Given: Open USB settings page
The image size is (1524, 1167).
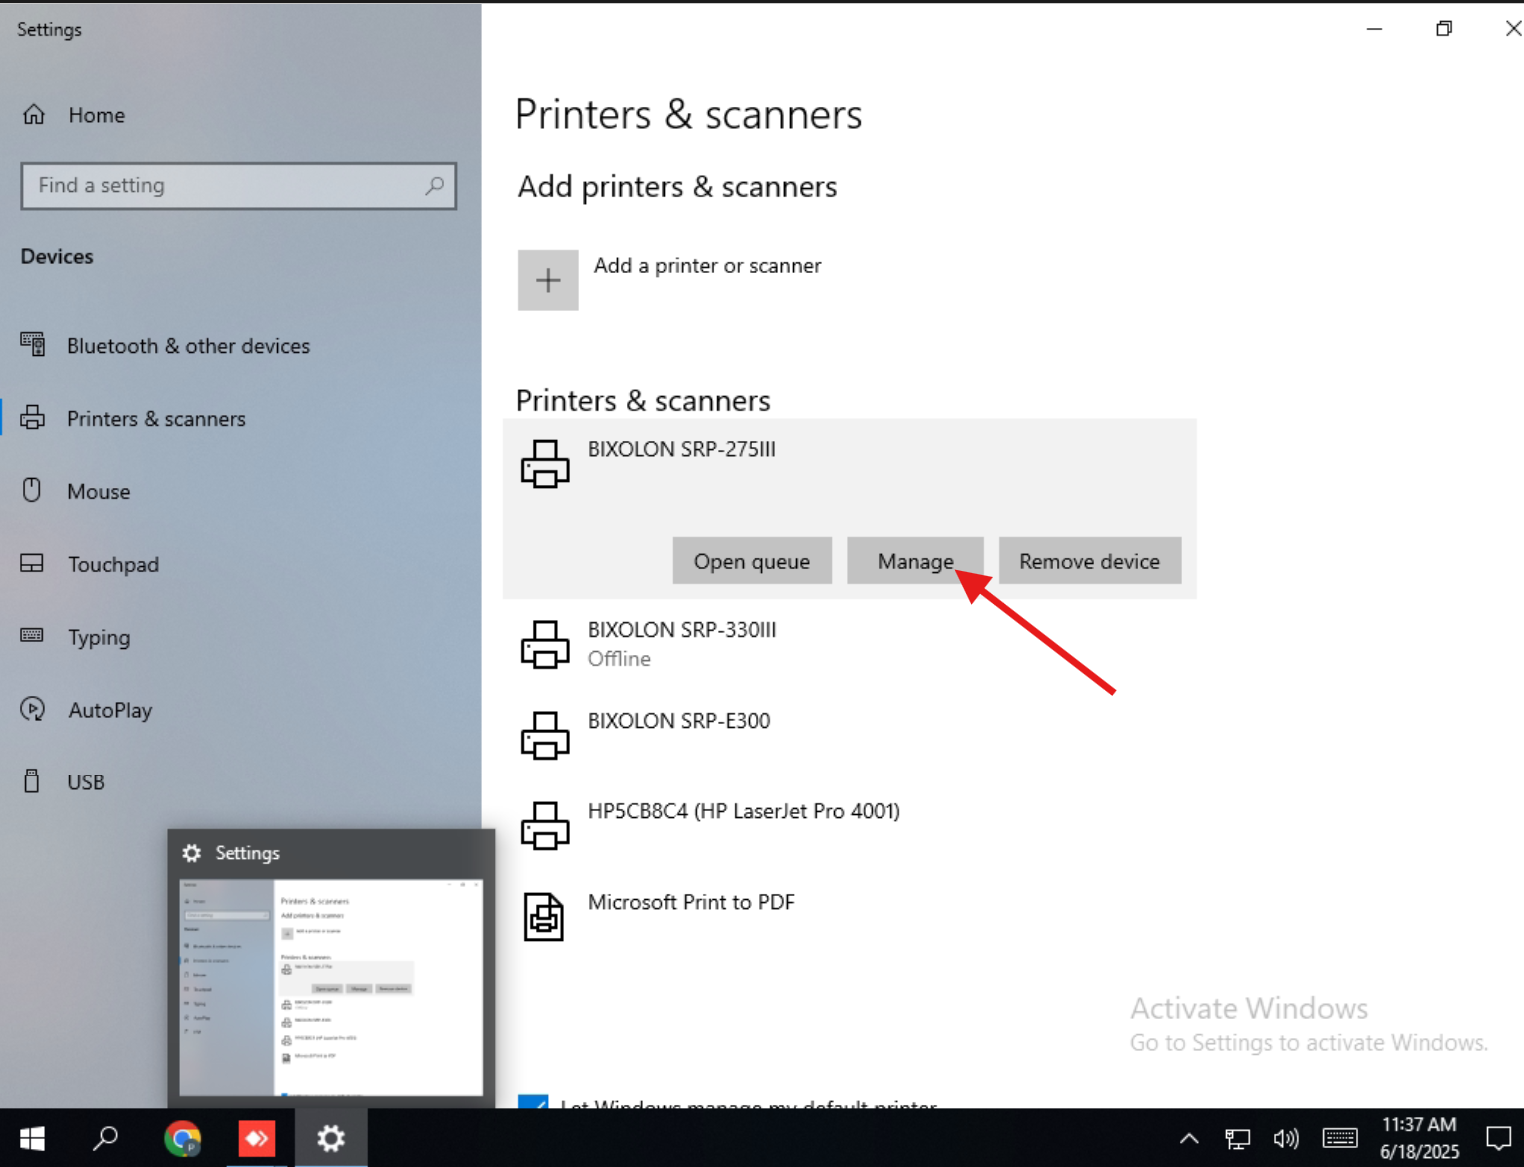Looking at the screenshot, I should [x=85, y=782].
